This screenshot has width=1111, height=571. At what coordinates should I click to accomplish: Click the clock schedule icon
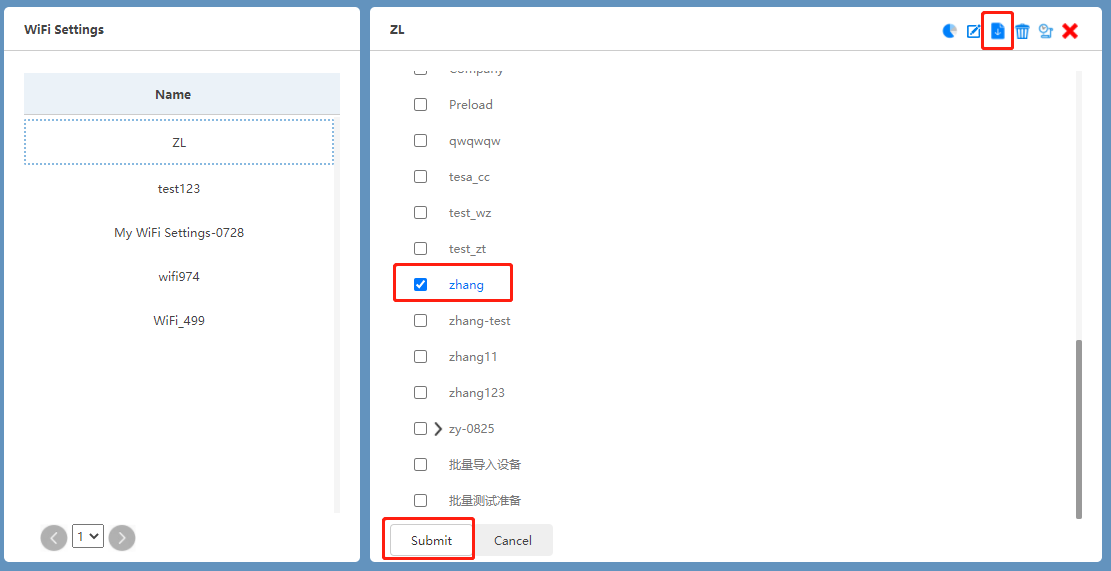coord(1046,31)
